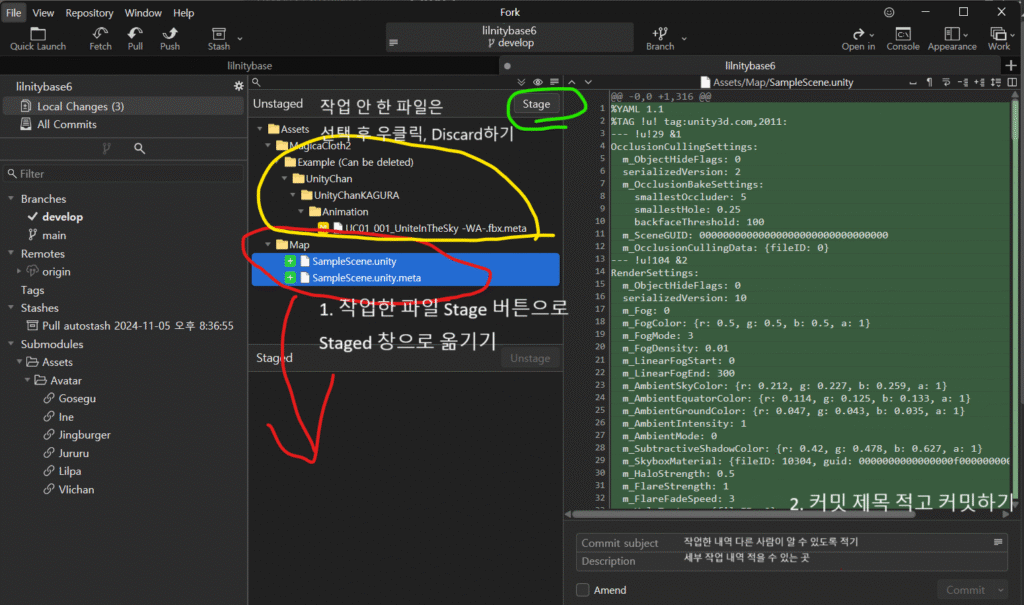
Task: Collapse the Map folder in Unstaged
Action: point(265,244)
